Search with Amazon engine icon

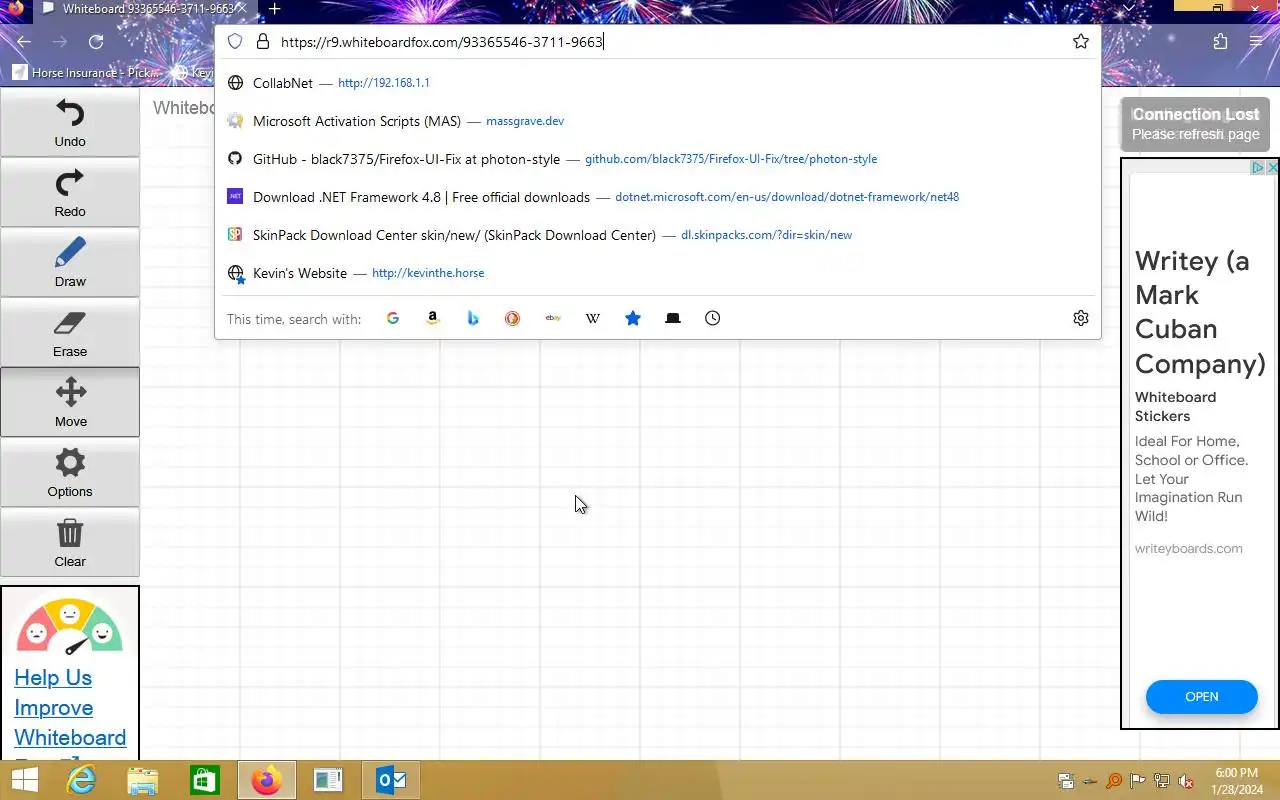tap(432, 318)
